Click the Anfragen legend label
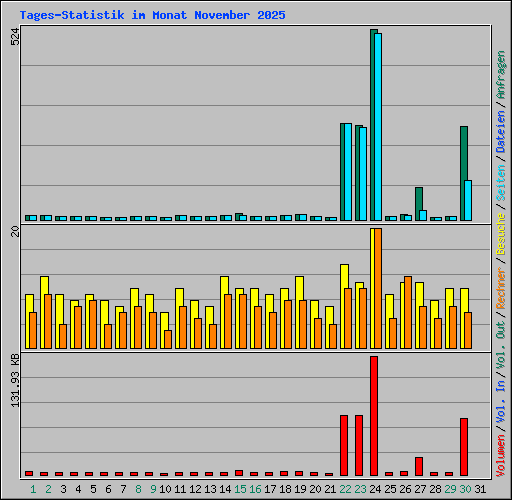The image size is (512, 500). pos(501,74)
